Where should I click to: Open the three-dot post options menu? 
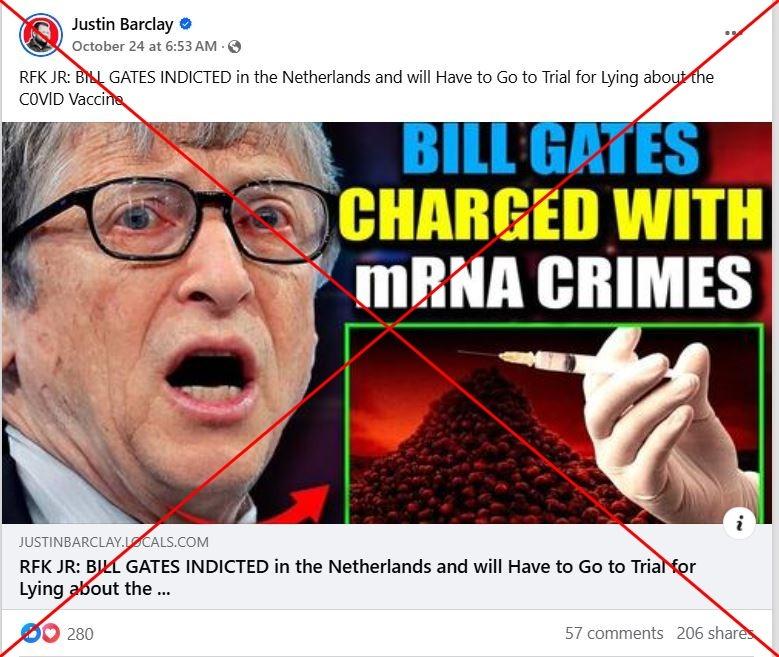(x=733, y=33)
